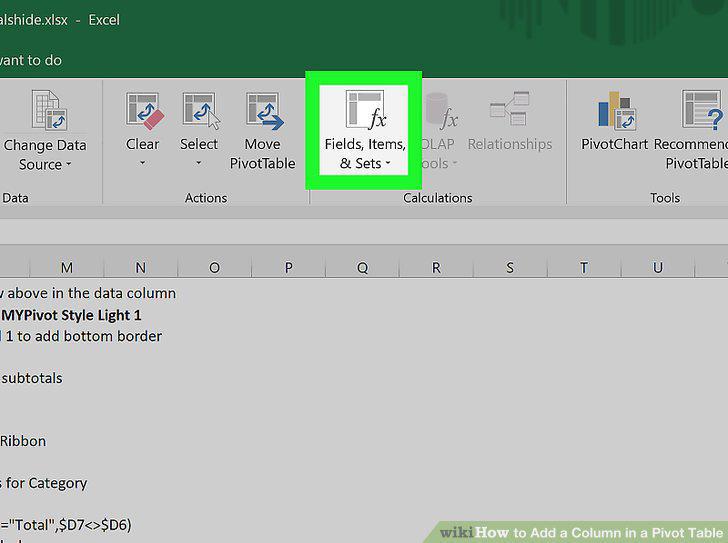Click the Relationships label
This screenshot has height=543, width=728.
click(510, 144)
